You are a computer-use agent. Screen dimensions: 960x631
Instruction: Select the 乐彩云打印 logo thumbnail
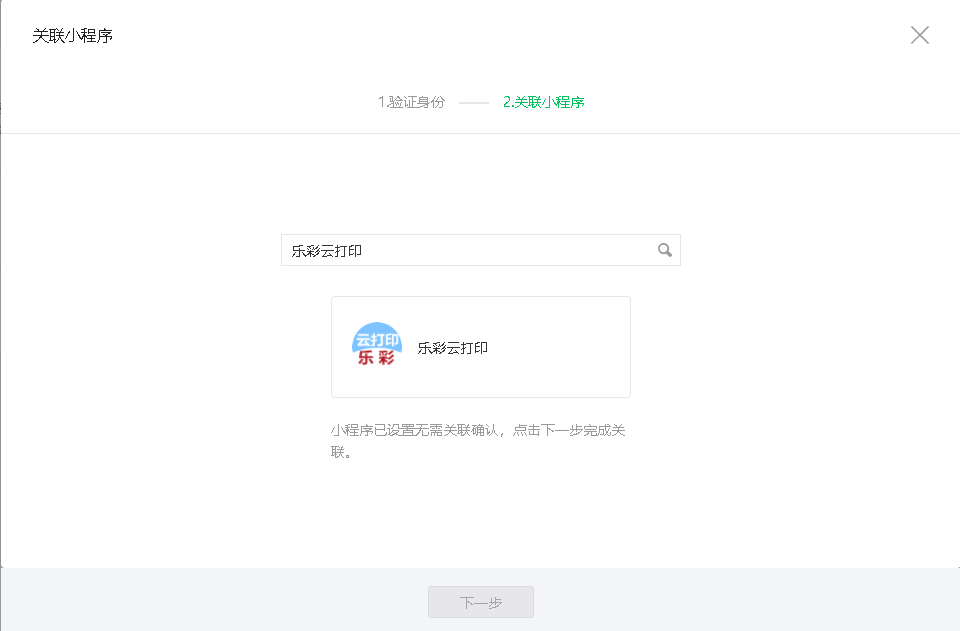377,344
